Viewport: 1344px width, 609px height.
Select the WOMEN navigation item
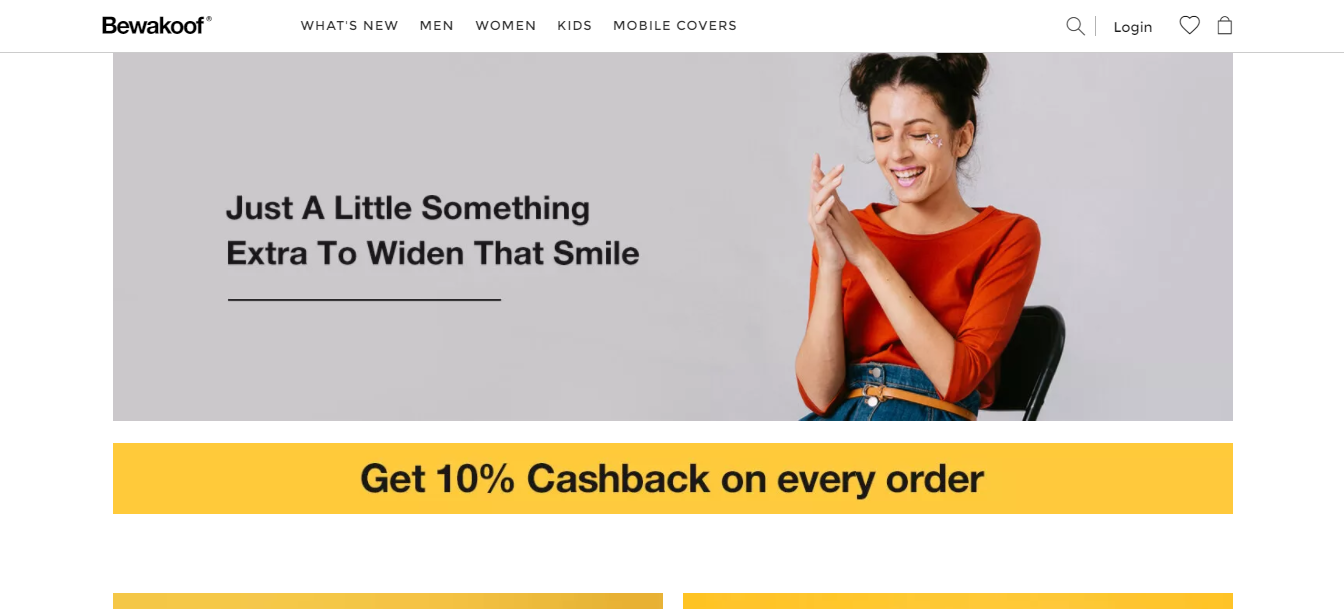pyautogui.click(x=506, y=26)
